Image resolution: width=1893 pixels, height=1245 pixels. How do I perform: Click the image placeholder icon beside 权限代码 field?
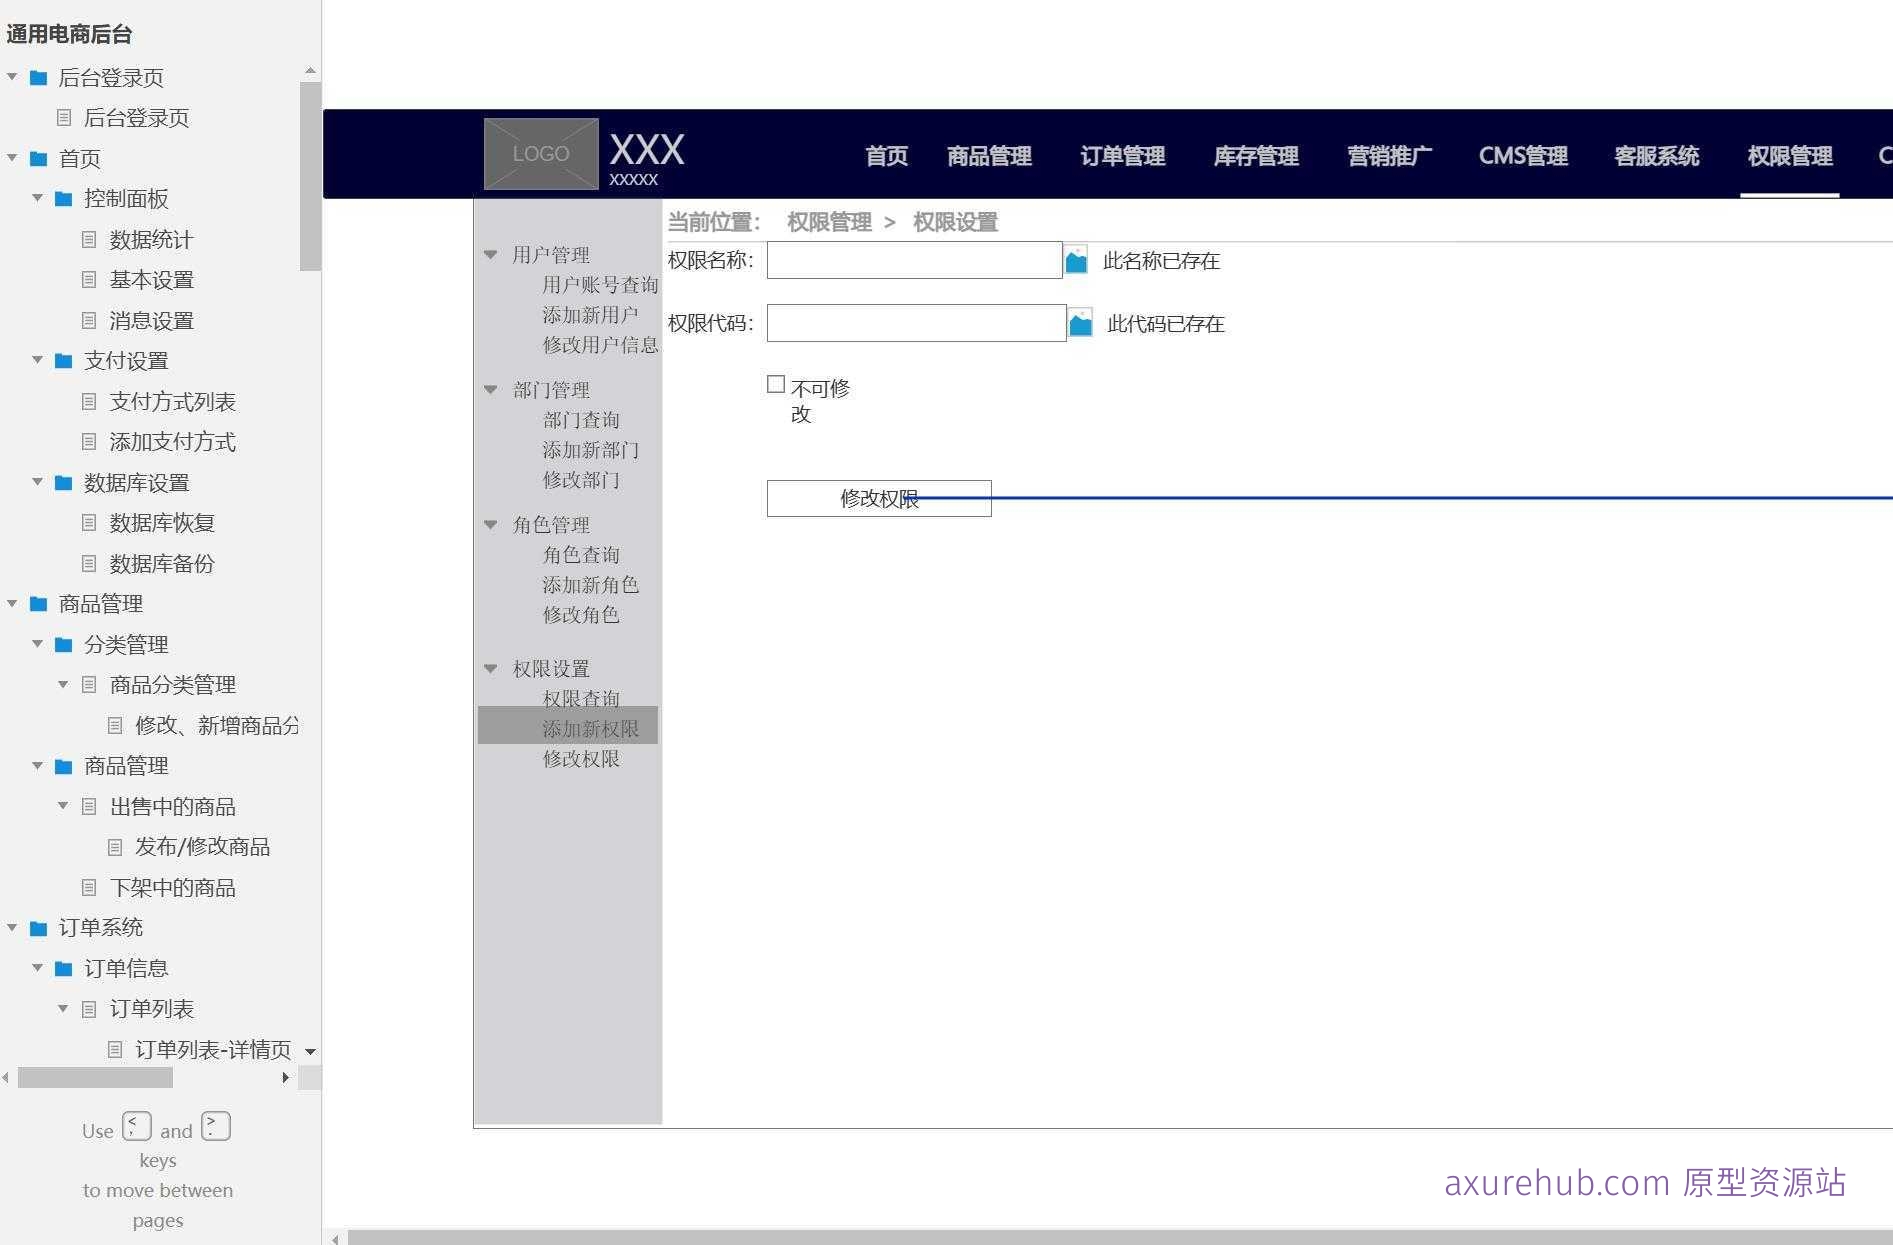tap(1080, 322)
